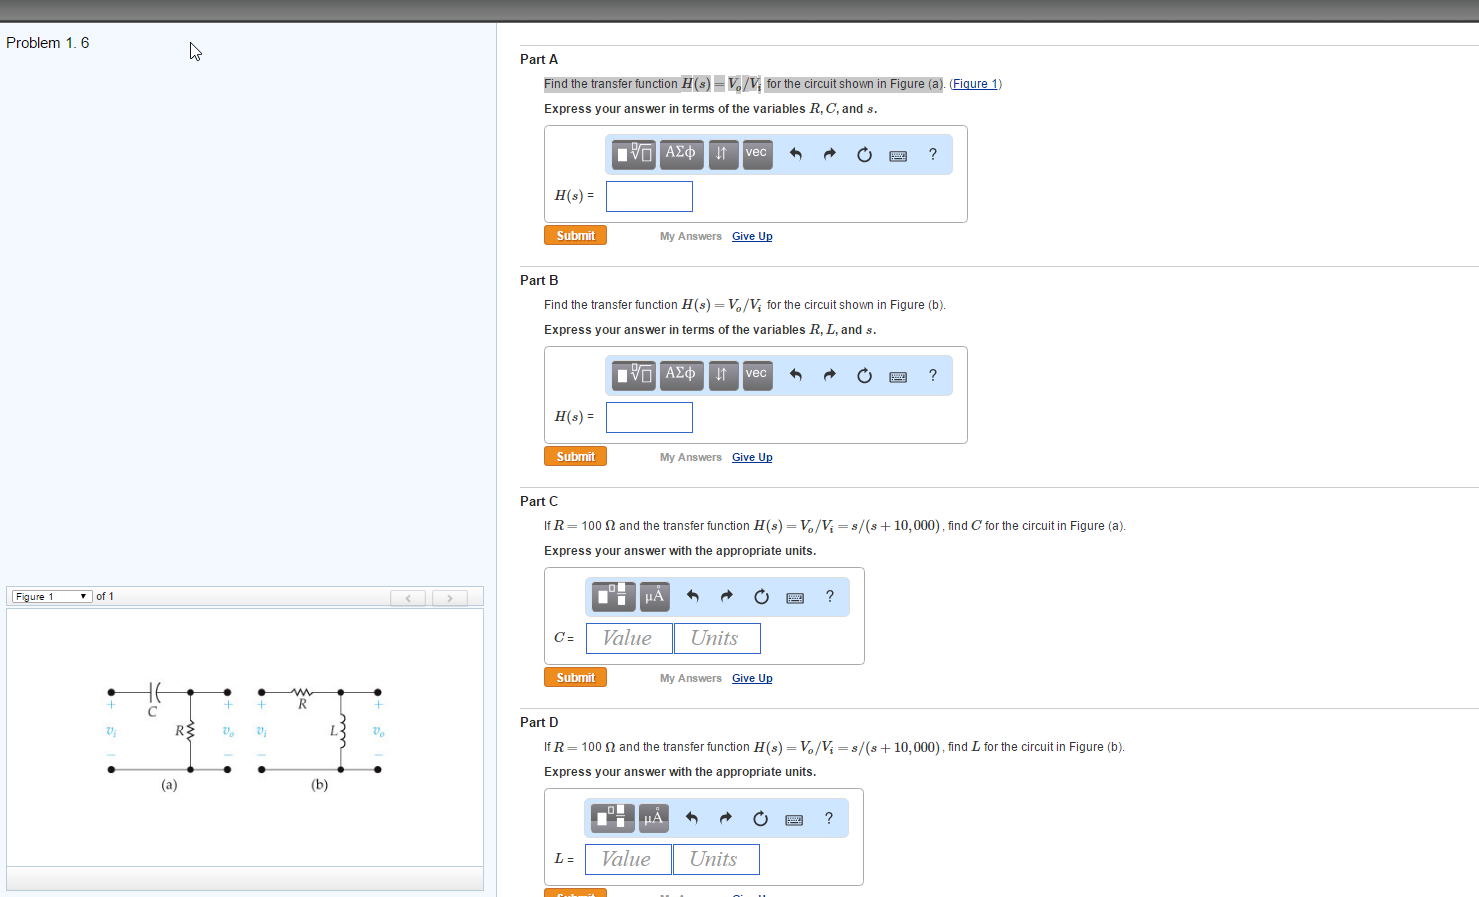Open the on-screen keyboard icon in Part A
Screen dimensions: 1479x897
coord(897,154)
